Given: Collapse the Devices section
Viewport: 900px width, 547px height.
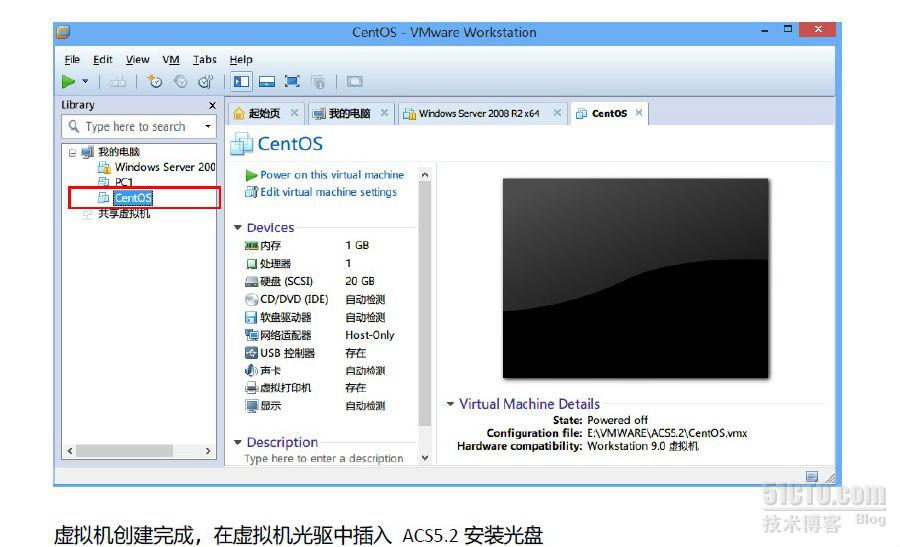Looking at the screenshot, I should (238, 227).
